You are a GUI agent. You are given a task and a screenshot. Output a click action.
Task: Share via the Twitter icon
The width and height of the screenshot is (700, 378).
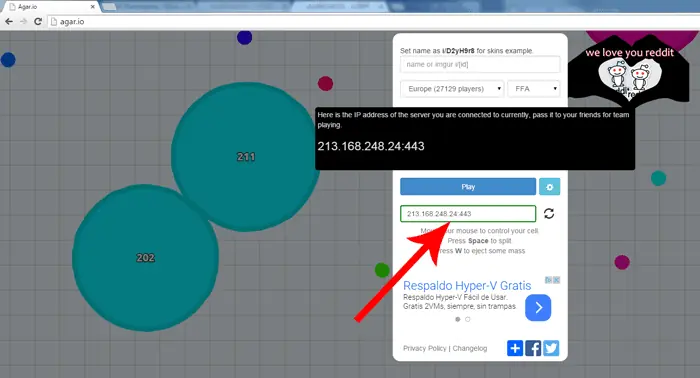[x=551, y=348]
